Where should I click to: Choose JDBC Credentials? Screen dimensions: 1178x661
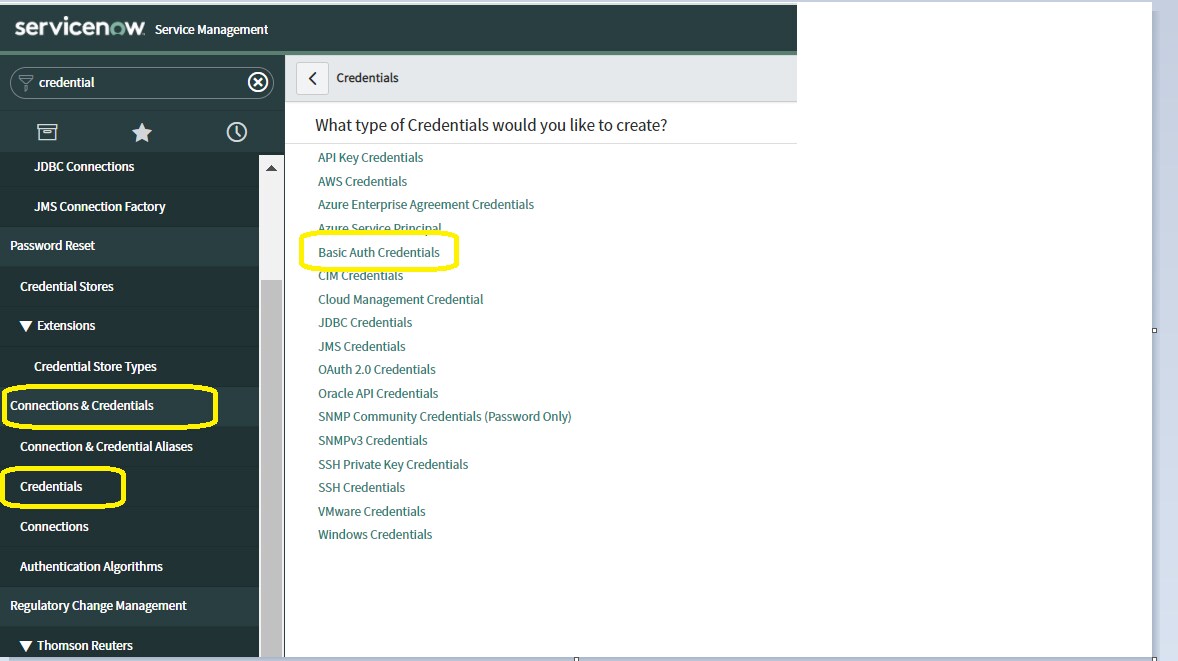coord(365,322)
